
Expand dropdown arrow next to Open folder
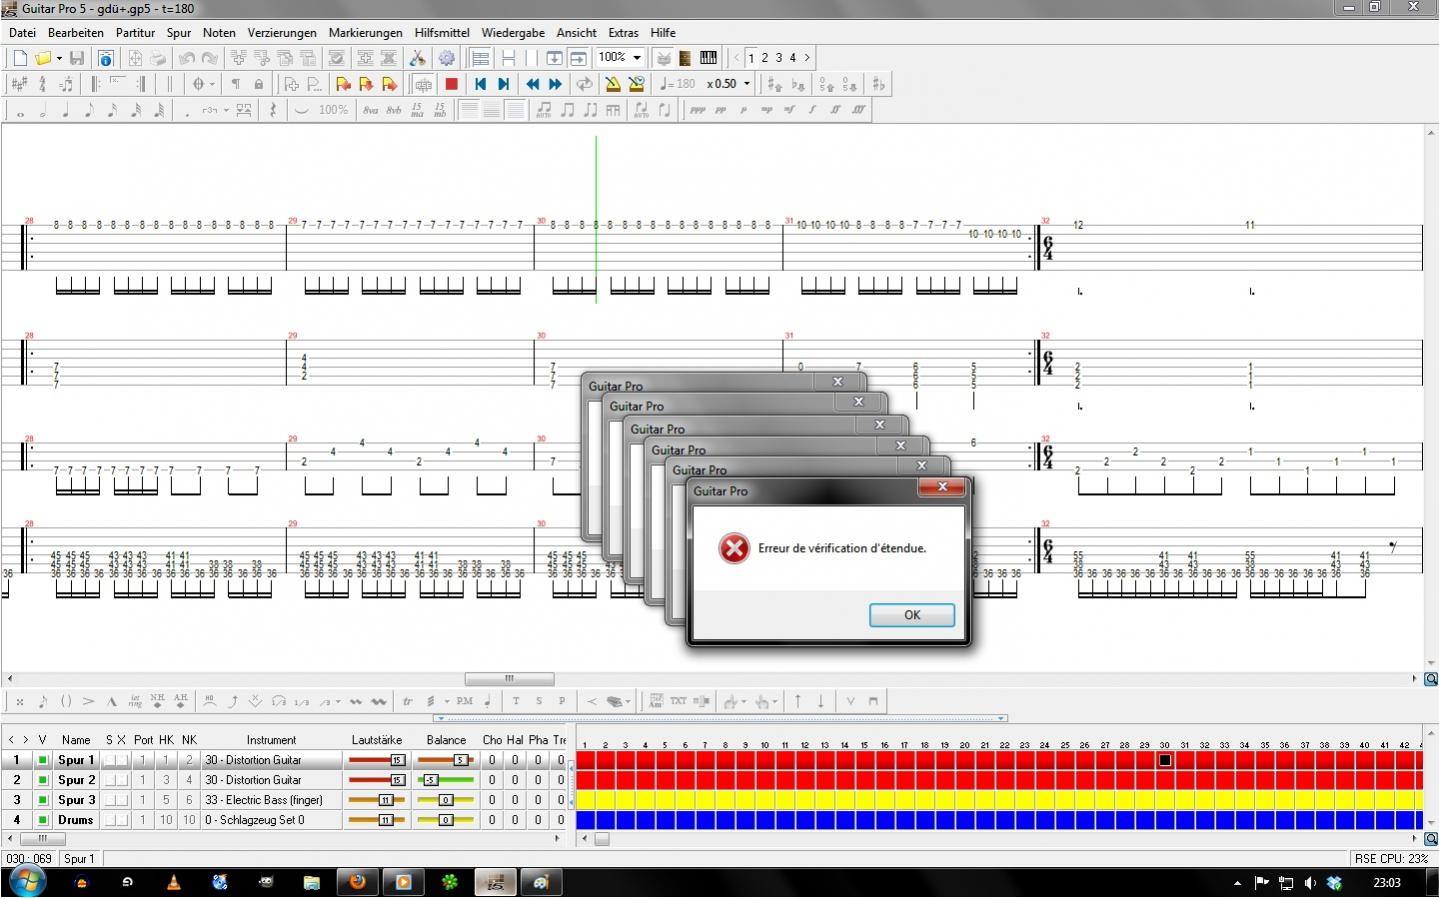point(59,58)
